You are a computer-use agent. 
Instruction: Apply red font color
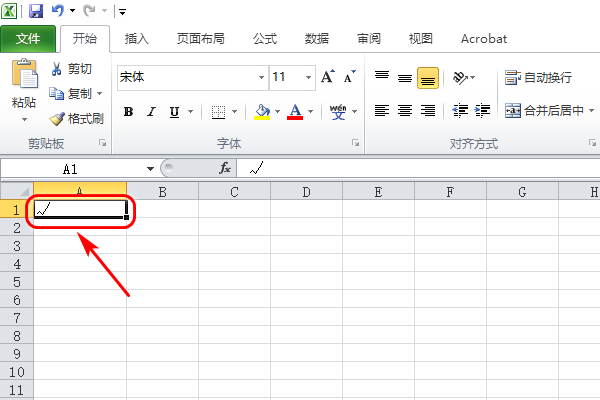(x=295, y=112)
